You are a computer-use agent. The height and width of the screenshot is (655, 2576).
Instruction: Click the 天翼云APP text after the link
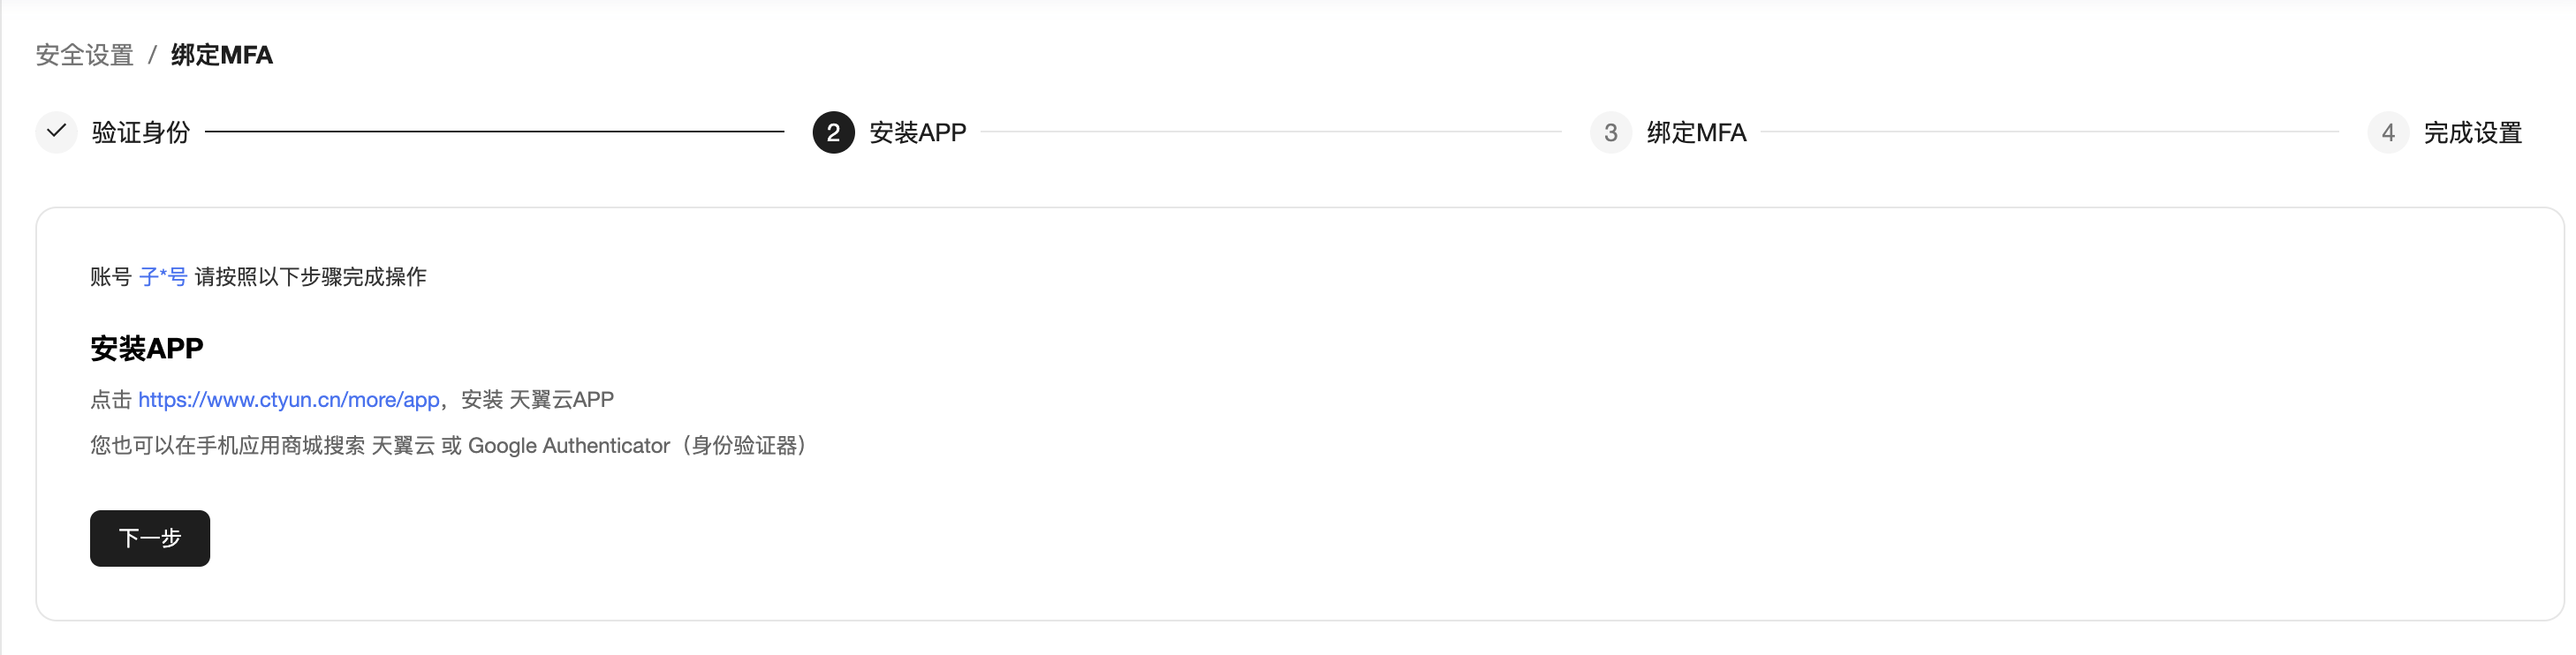pos(561,400)
